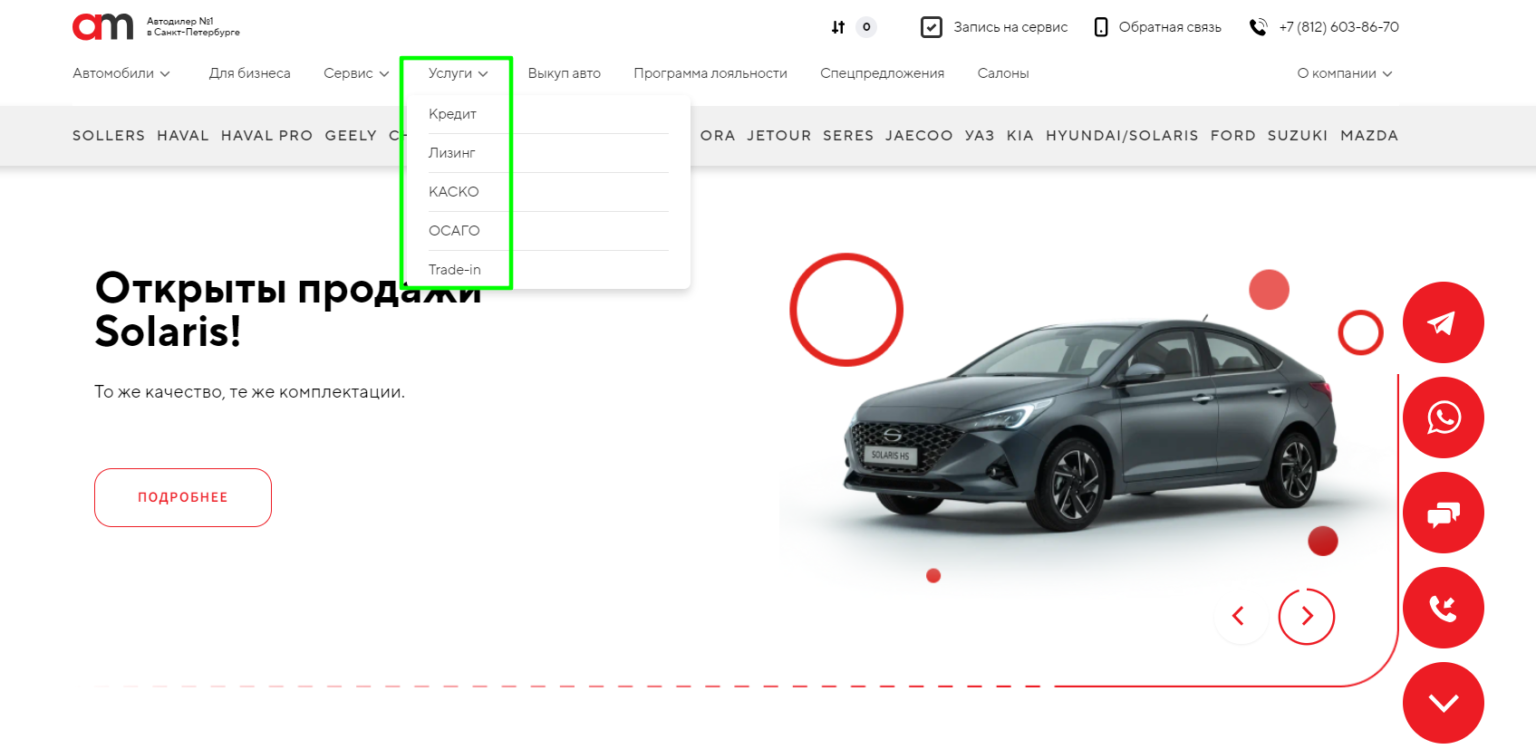Choose КАСКО in the services menu

point(454,192)
